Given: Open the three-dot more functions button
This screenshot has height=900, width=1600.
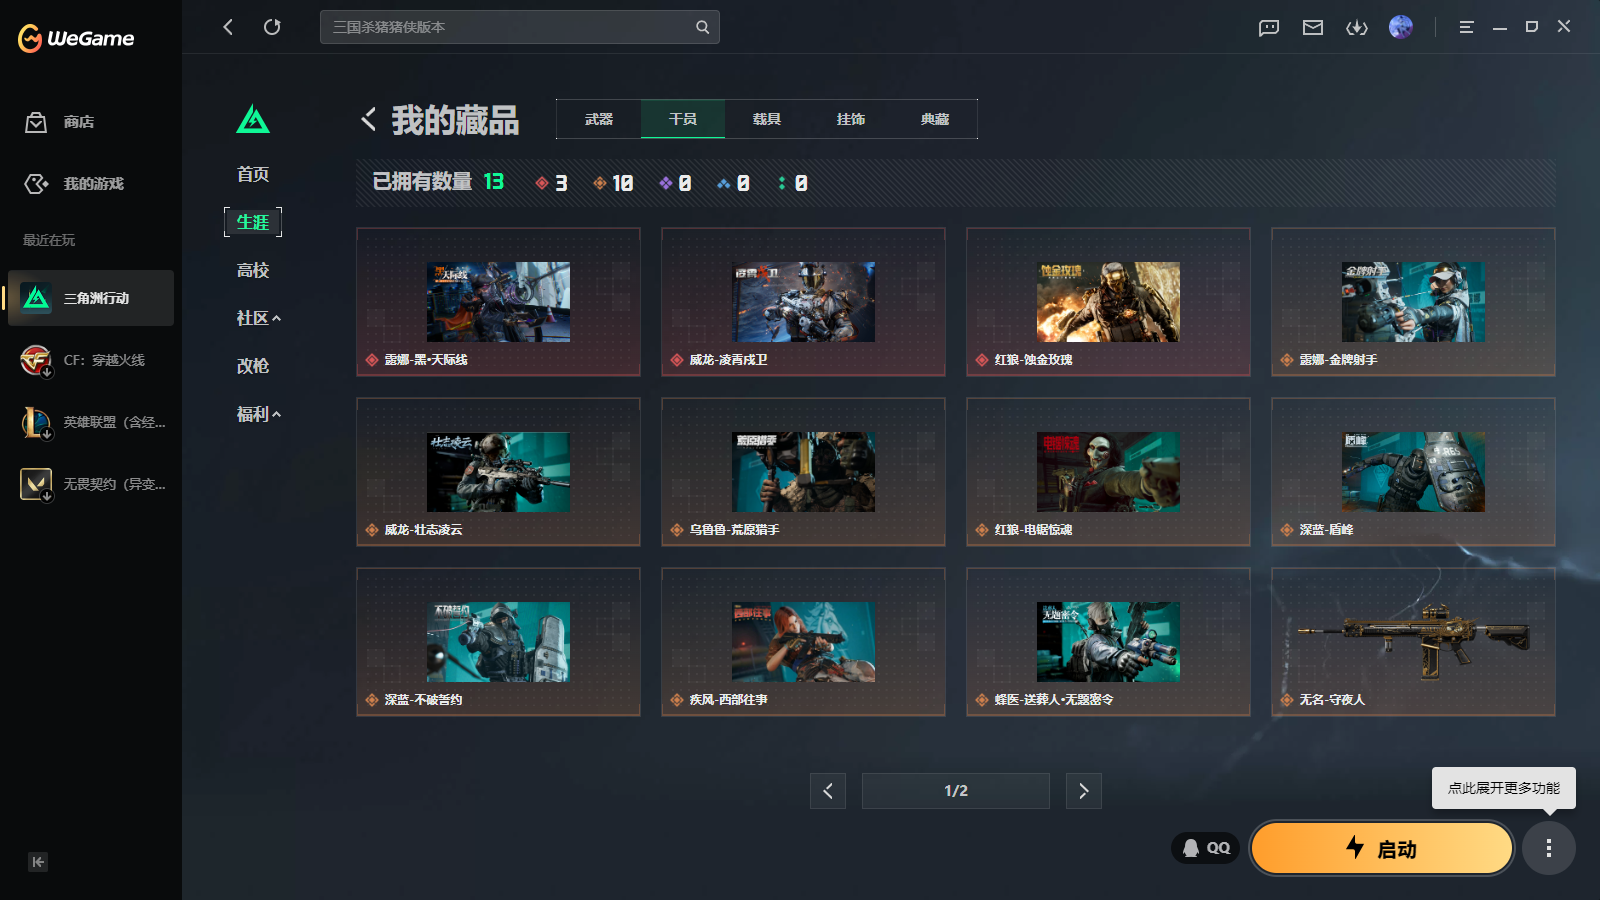Looking at the screenshot, I should tap(1549, 848).
